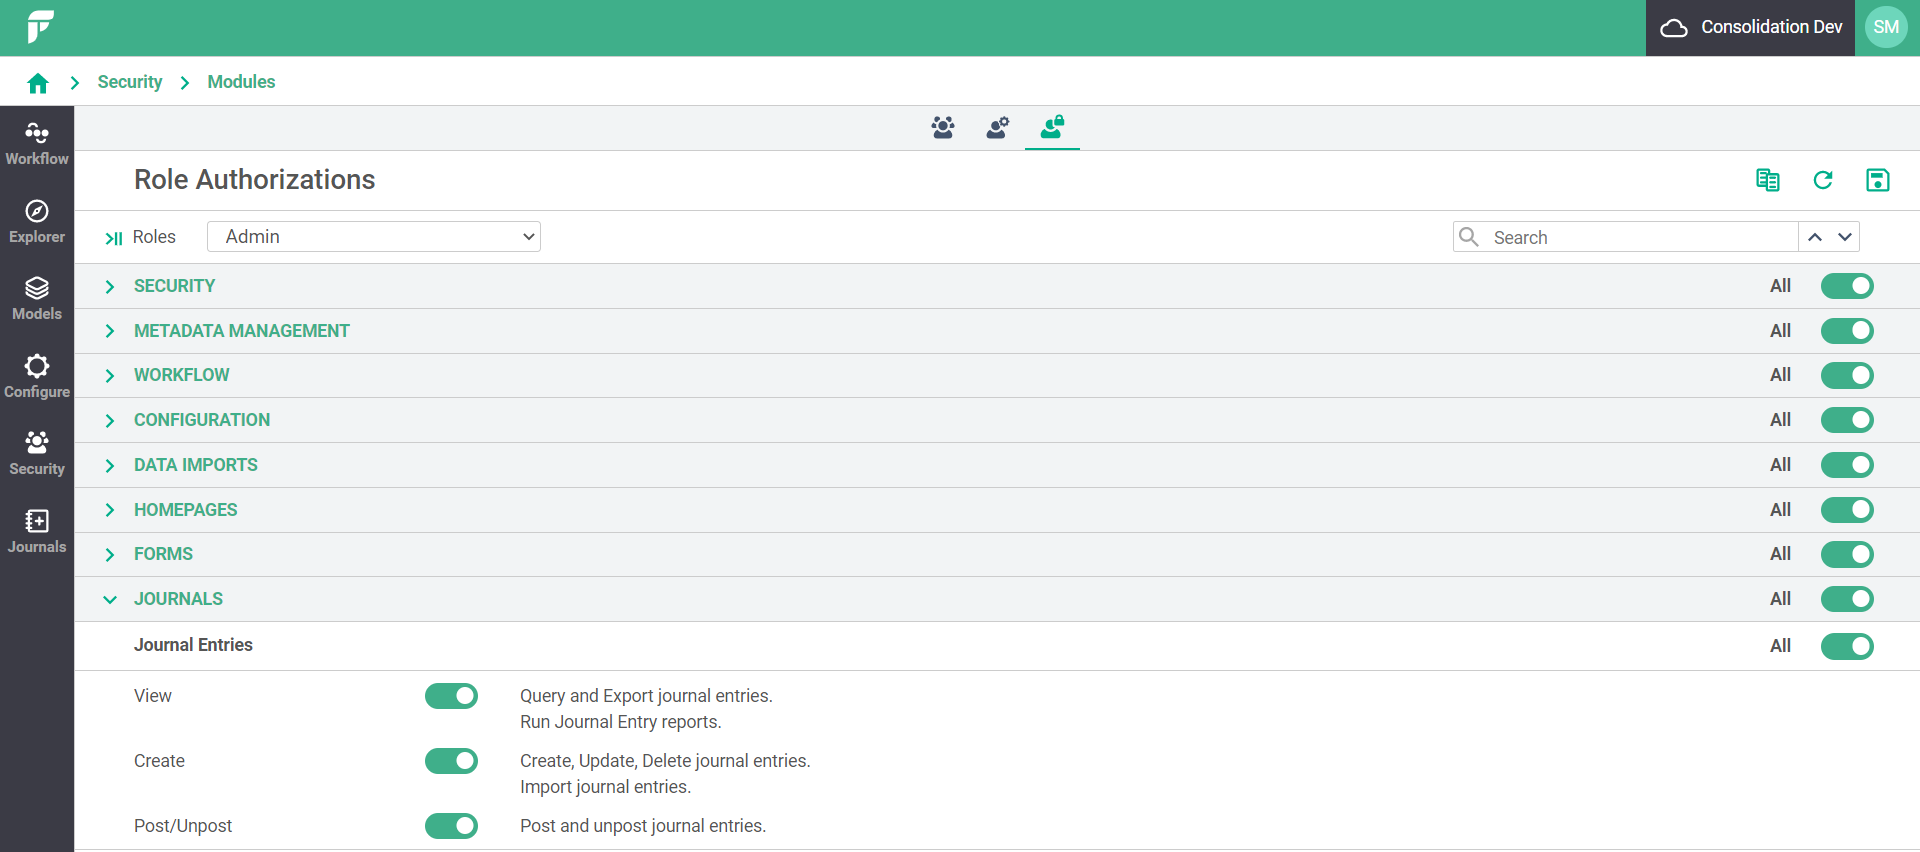
Task: Click the Security breadcrumb link
Action: pyautogui.click(x=130, y=82)
